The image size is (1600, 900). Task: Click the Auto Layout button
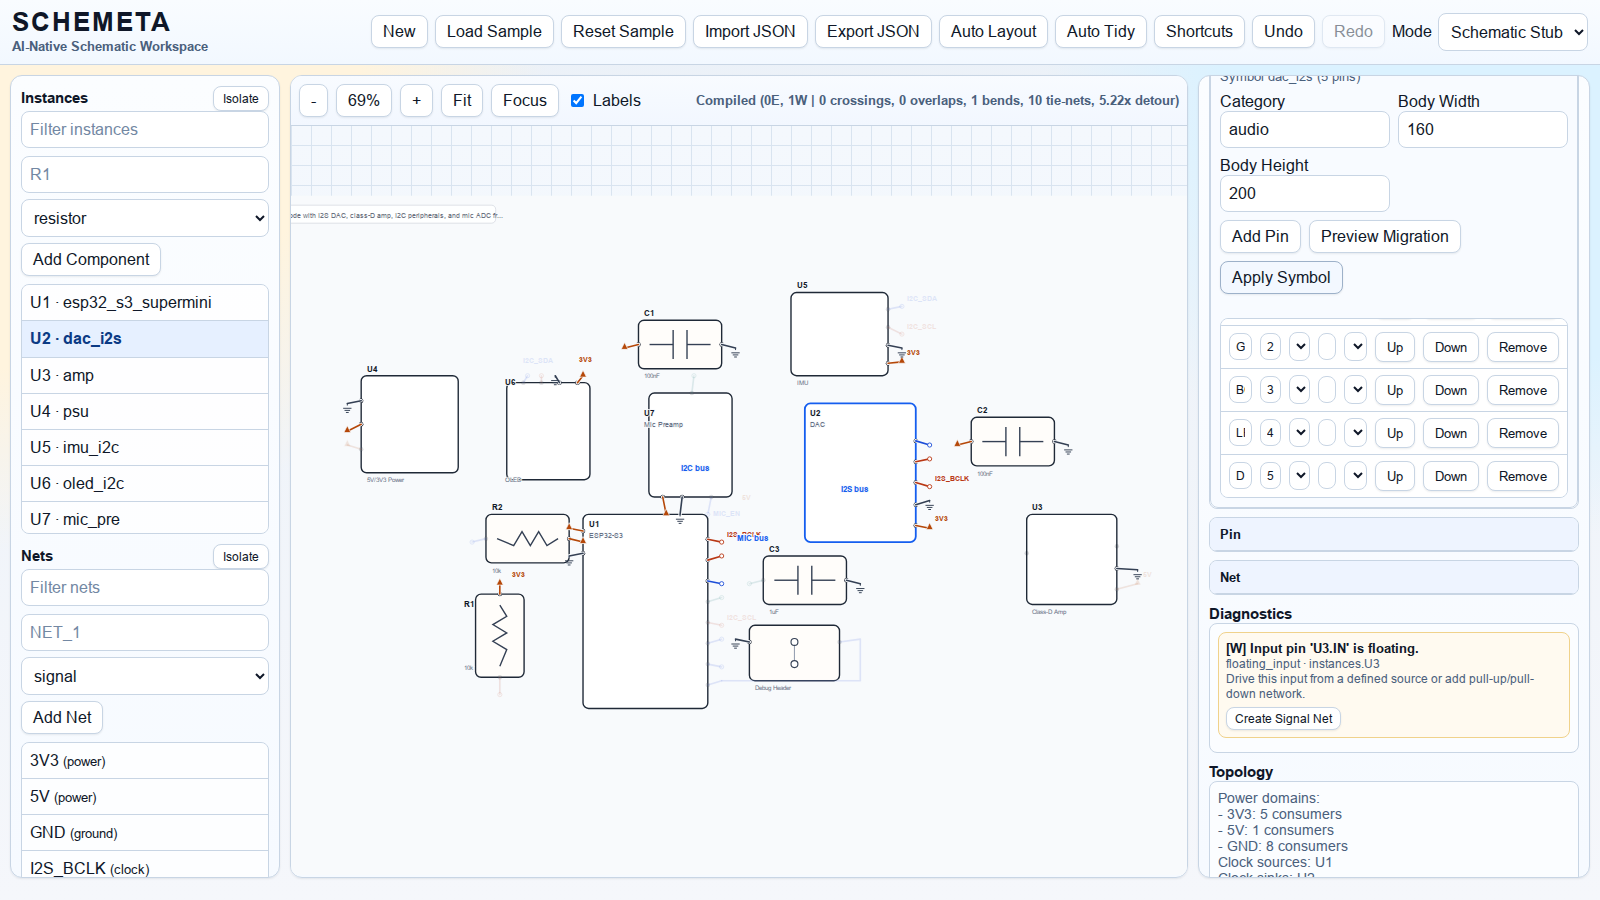[x=993, y=32]
